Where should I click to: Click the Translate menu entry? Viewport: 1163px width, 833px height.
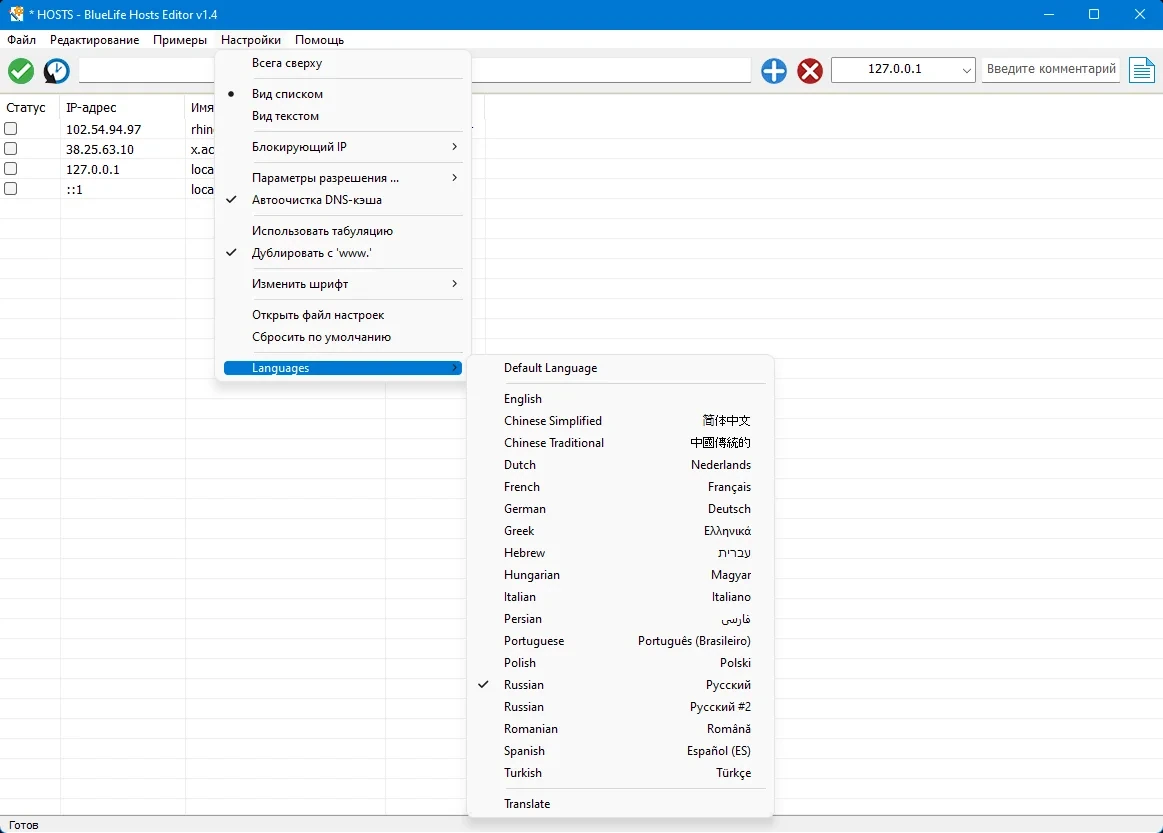click(x=620, y=804)
